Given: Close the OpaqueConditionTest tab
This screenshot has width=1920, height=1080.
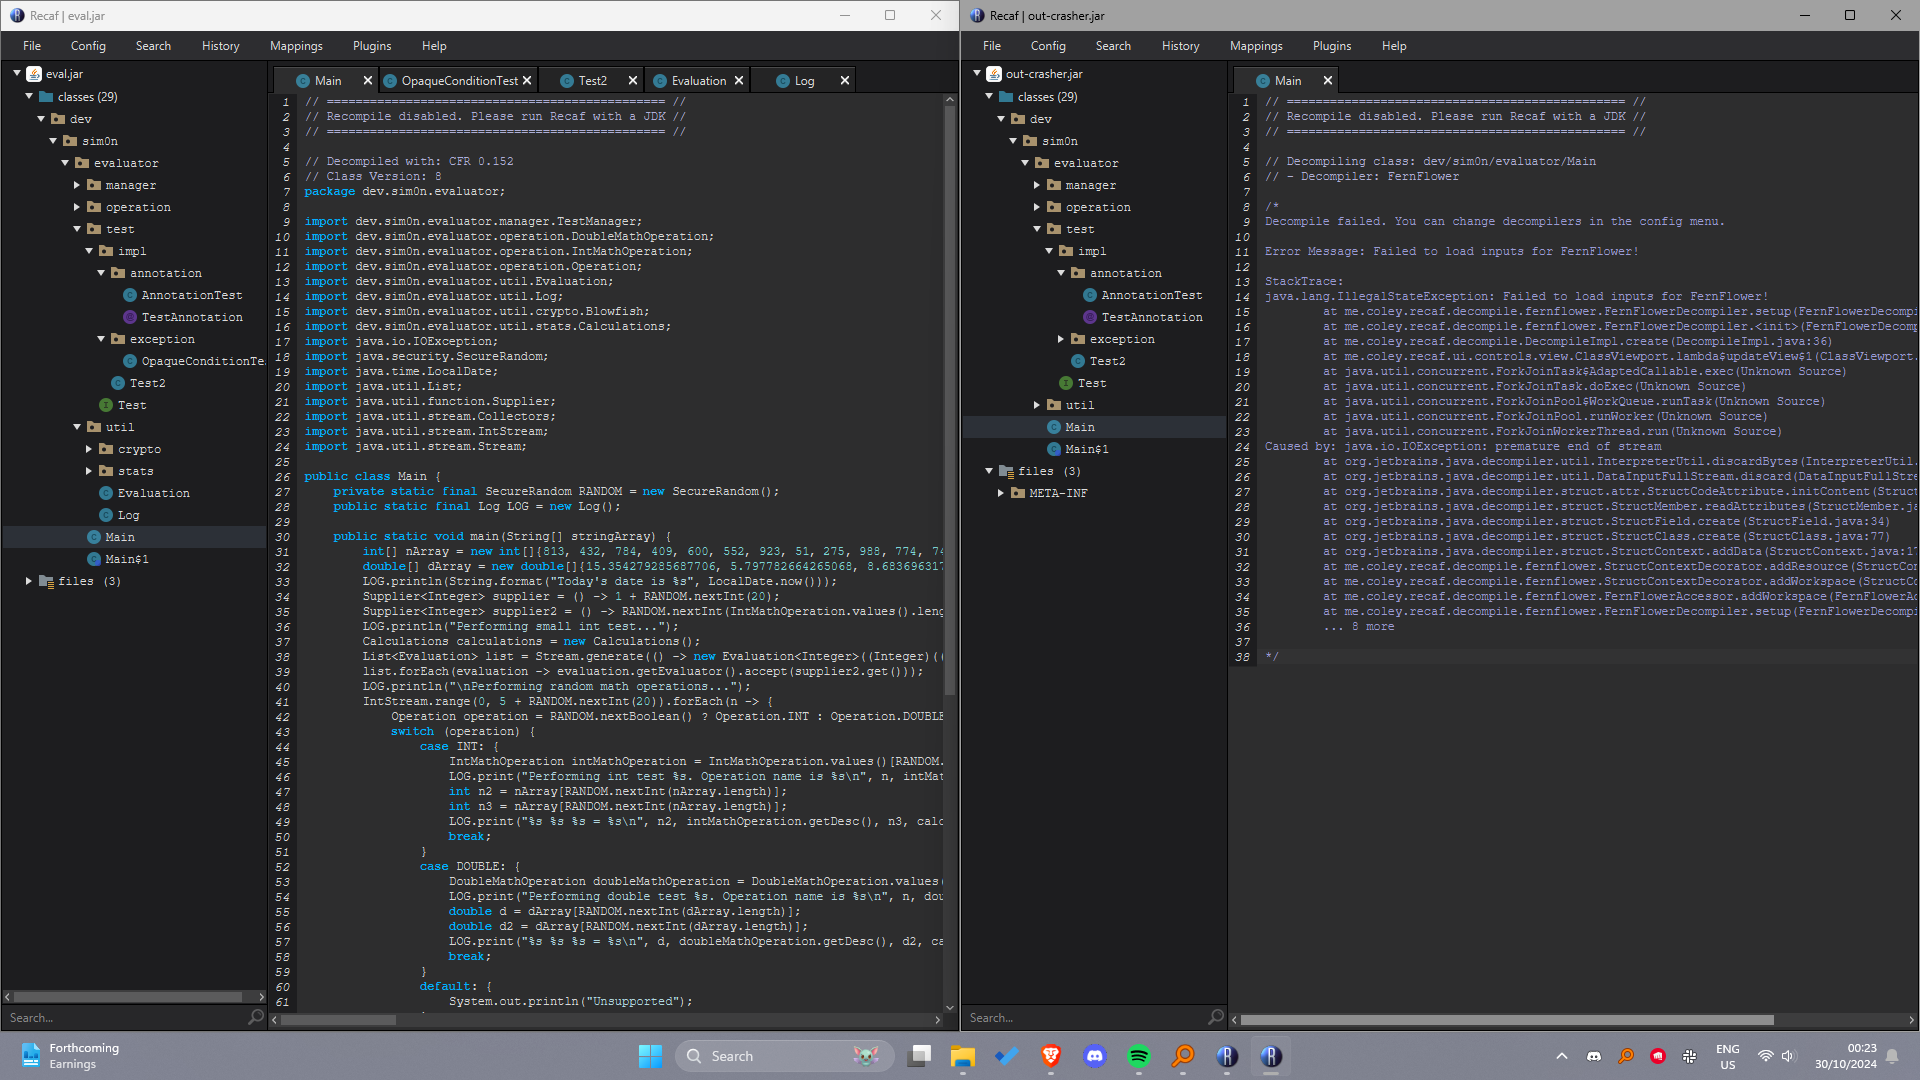Looking at the screenshot, I should [x=527, y=81].
